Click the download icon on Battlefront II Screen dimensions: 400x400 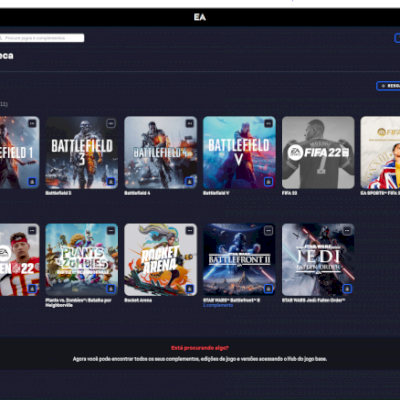click(268, 289)
